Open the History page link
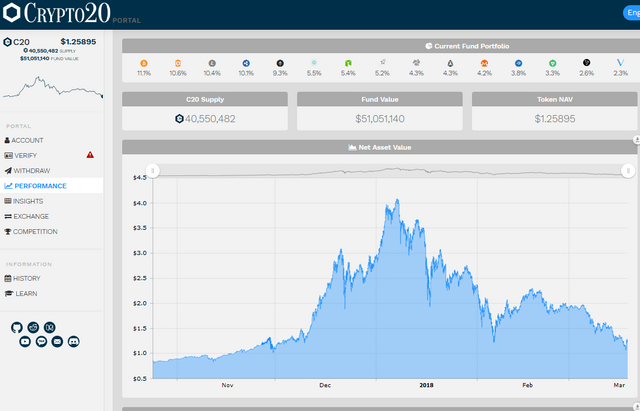 coord(22,278)
